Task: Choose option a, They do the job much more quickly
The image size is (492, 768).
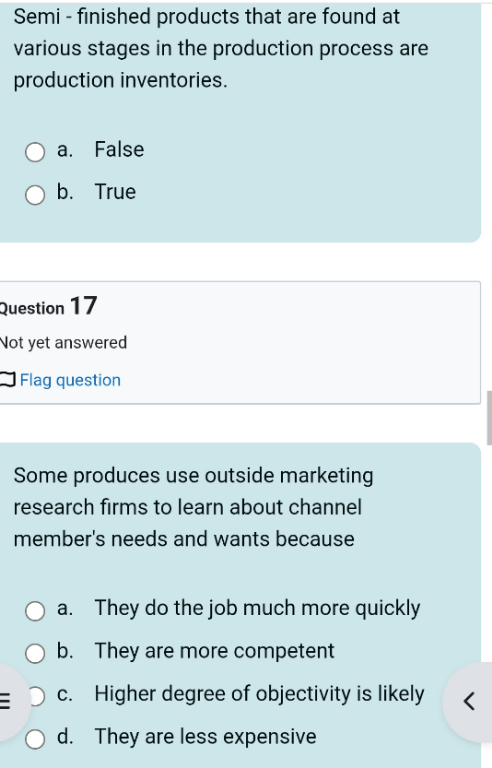Action: (x=35, y=611)
